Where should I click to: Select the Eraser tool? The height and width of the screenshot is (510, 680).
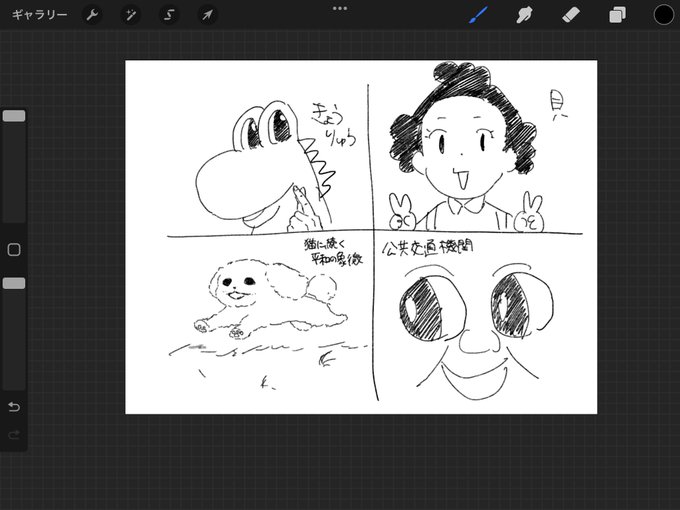pyautogui.click(x=571, y=15)
